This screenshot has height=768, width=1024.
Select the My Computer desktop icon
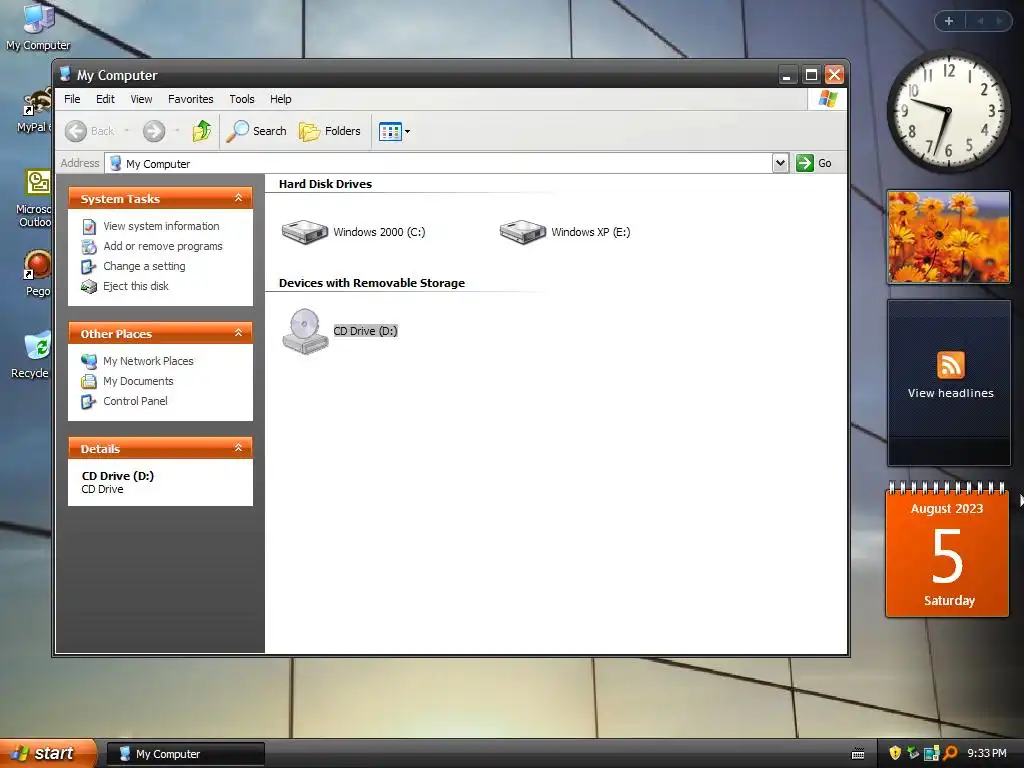tap(38, 27)
